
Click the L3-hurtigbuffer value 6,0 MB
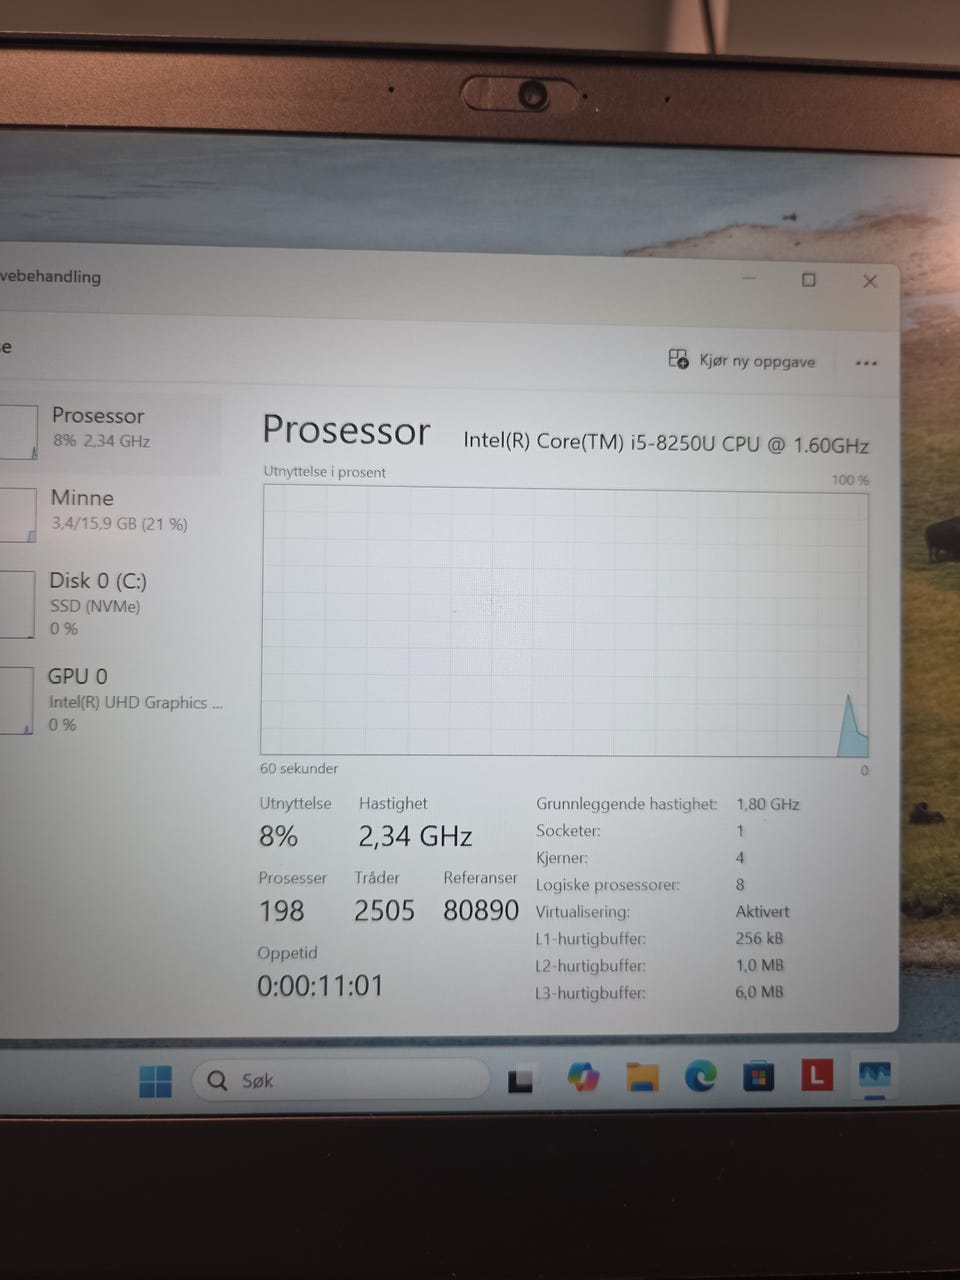[759, 992]
